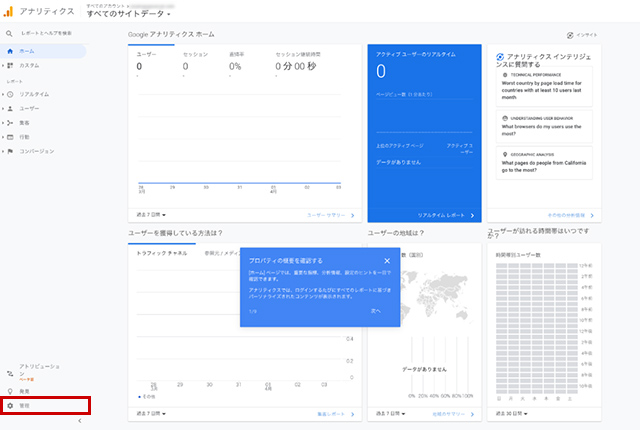Open the 地域のサマリー link
Image resolution: width=640 pixels, height=430 pixels.
point(448,414)
